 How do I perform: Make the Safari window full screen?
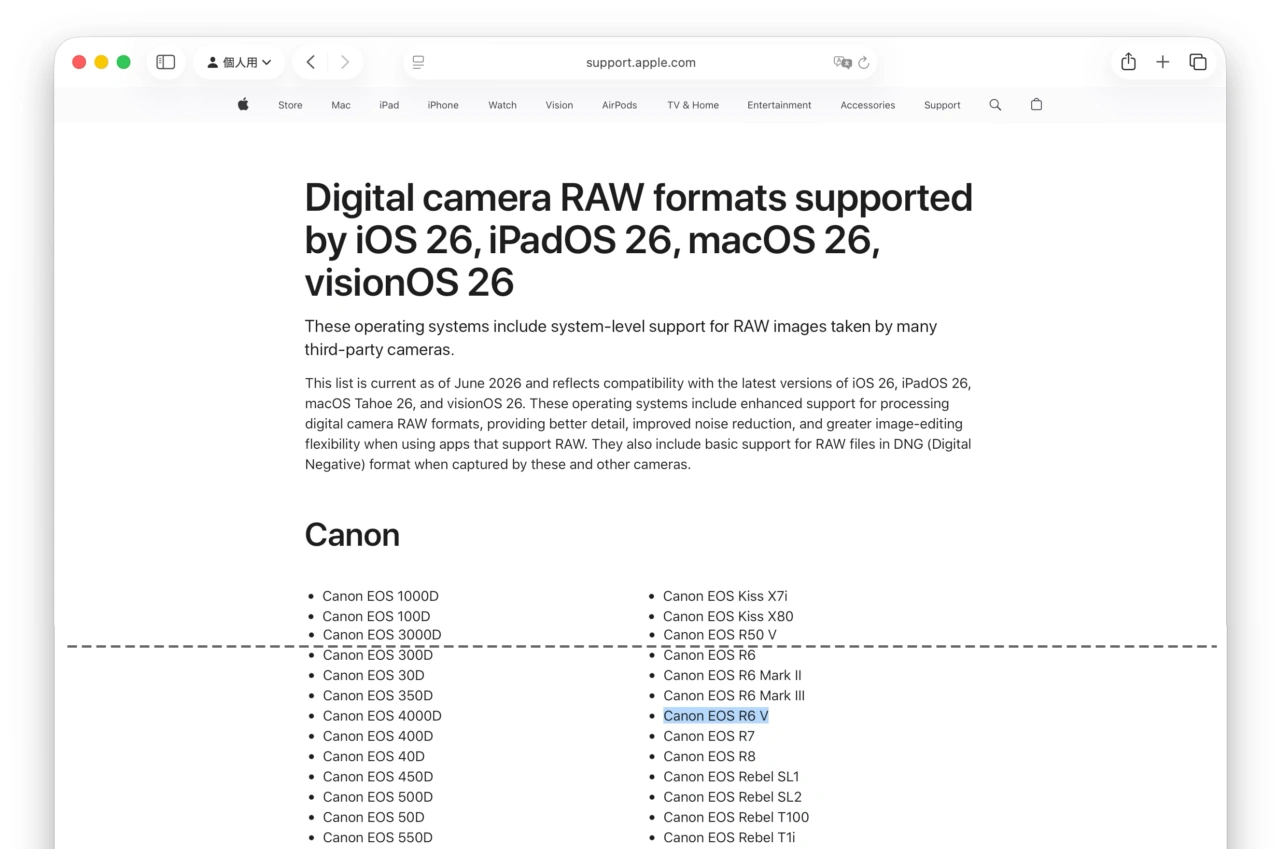point(123,62)
